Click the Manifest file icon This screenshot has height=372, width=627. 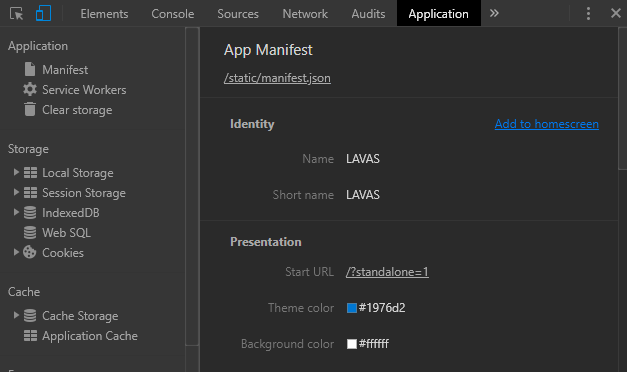pyautogui.click(x=30, y=69)
